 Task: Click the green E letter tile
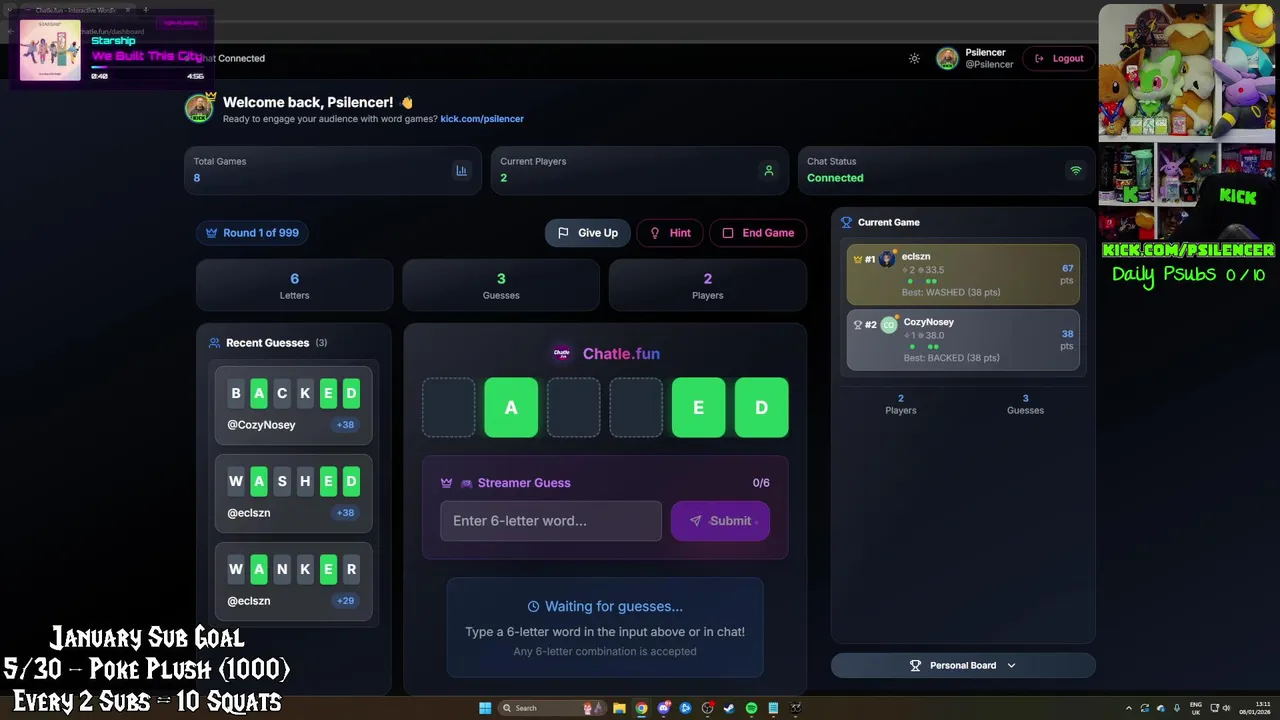[x=698, y=407]
